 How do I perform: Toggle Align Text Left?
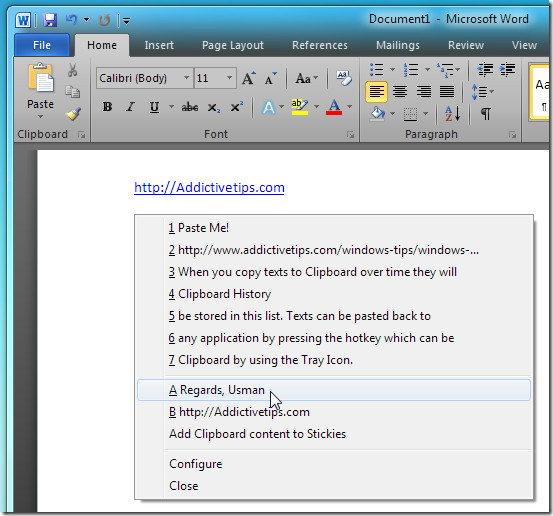point(376,92)
